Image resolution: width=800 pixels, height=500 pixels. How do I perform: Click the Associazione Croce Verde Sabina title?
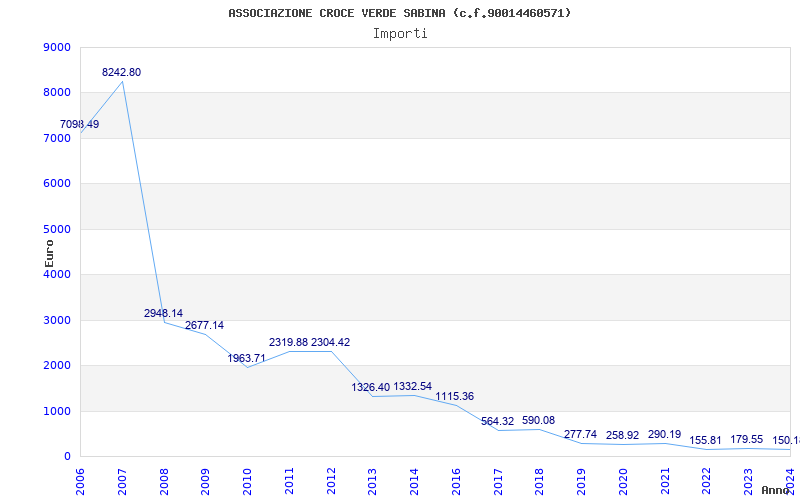pyautogui.click(x=400, y=13)
